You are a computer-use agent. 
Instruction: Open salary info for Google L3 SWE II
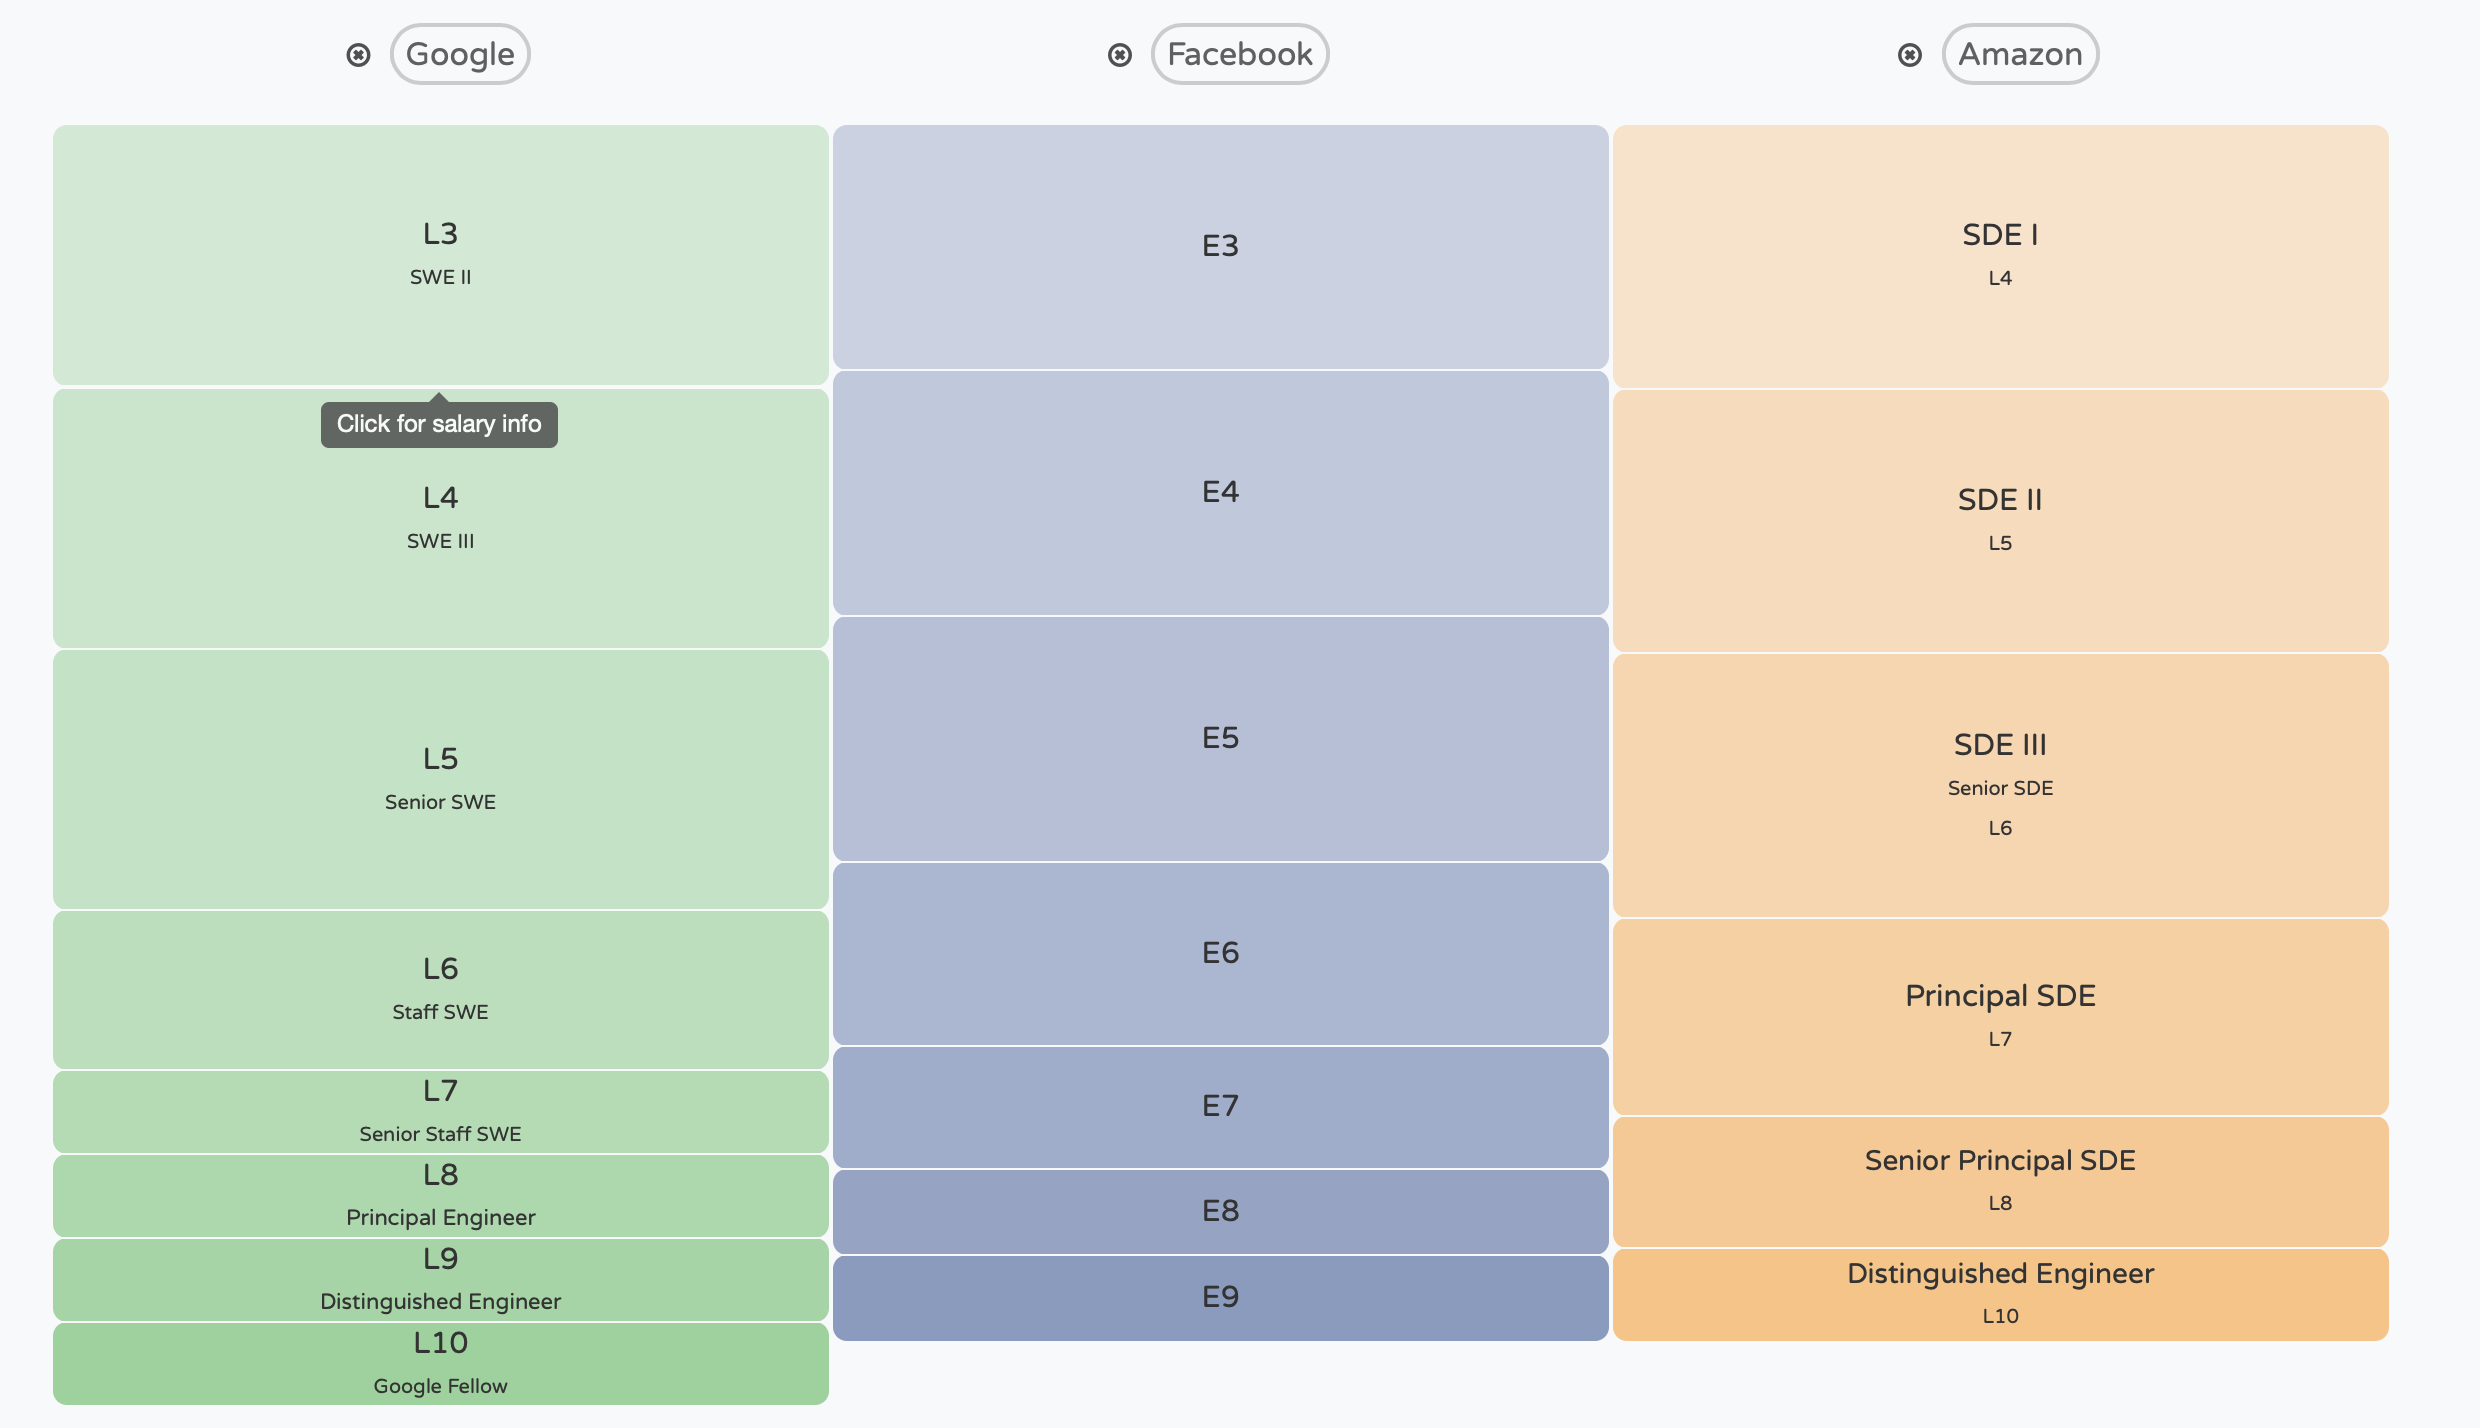[x=440, y=254]
